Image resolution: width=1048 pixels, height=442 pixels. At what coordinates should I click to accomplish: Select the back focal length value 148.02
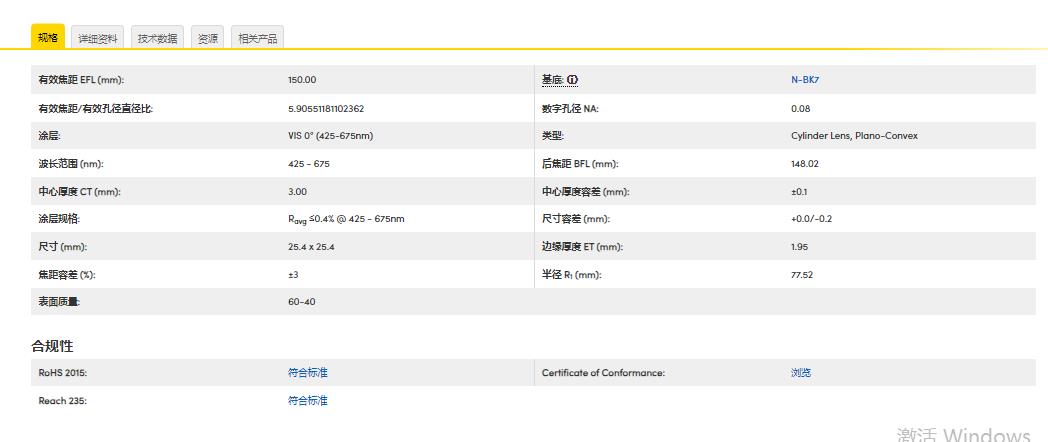coord(805,164)
